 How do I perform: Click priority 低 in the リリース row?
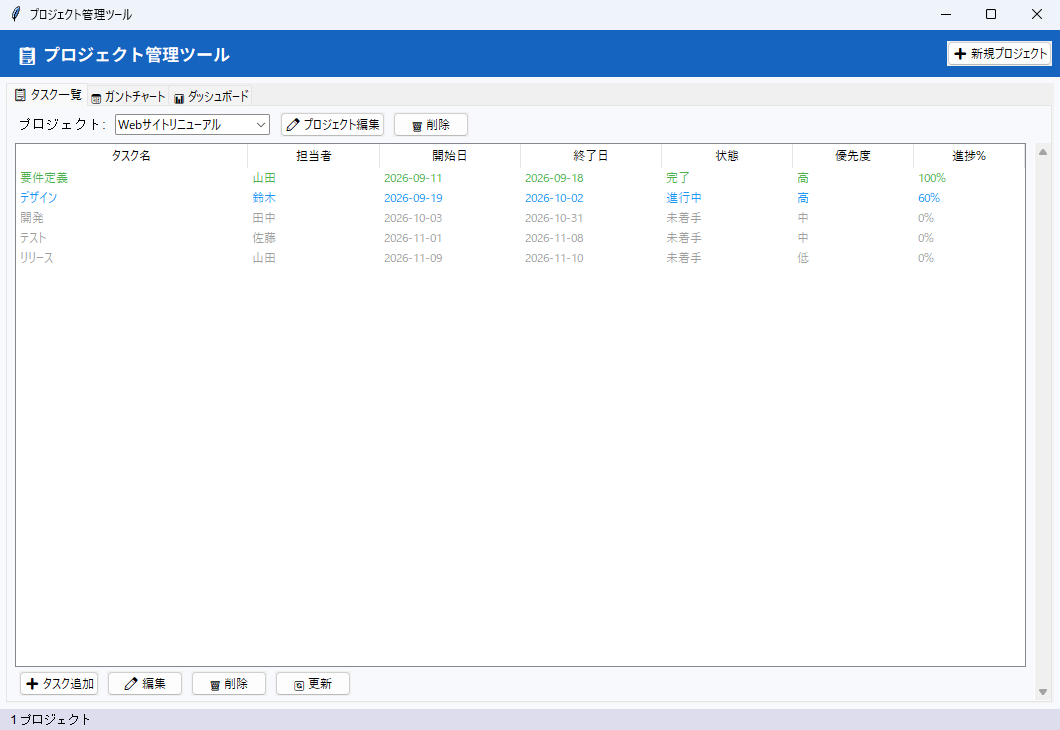coord(802,258)
